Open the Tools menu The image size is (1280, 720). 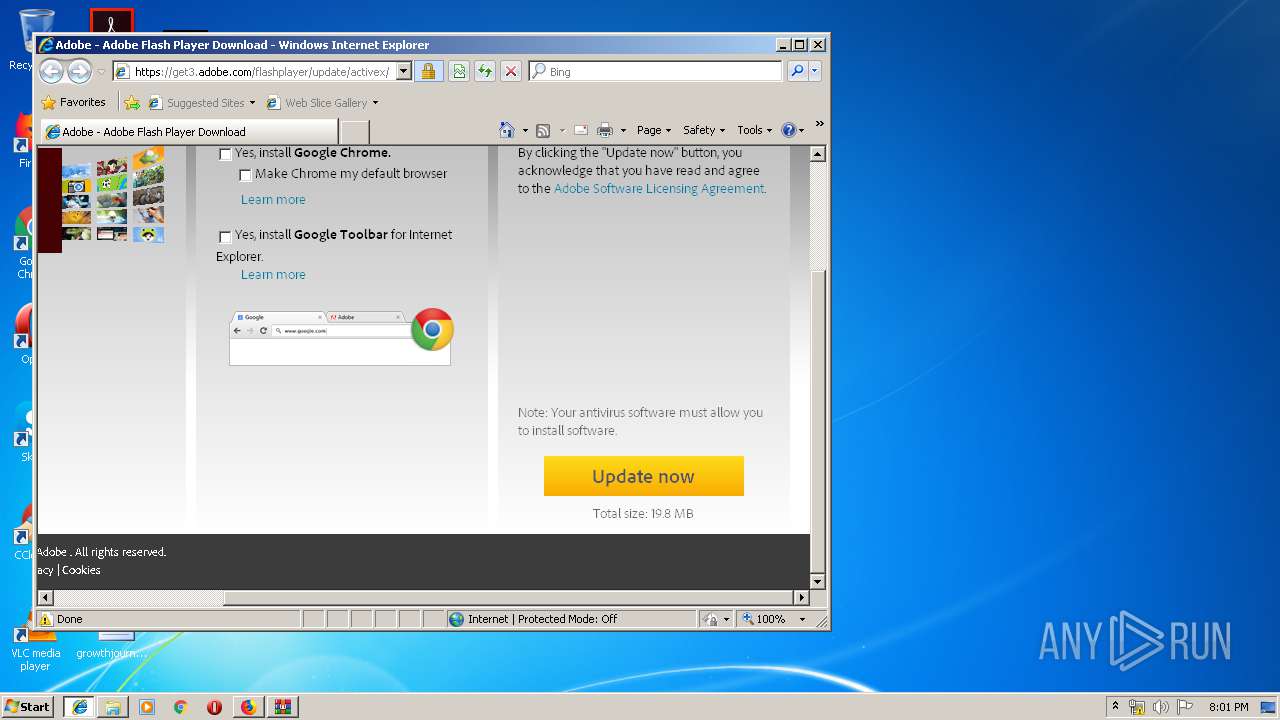755,130
